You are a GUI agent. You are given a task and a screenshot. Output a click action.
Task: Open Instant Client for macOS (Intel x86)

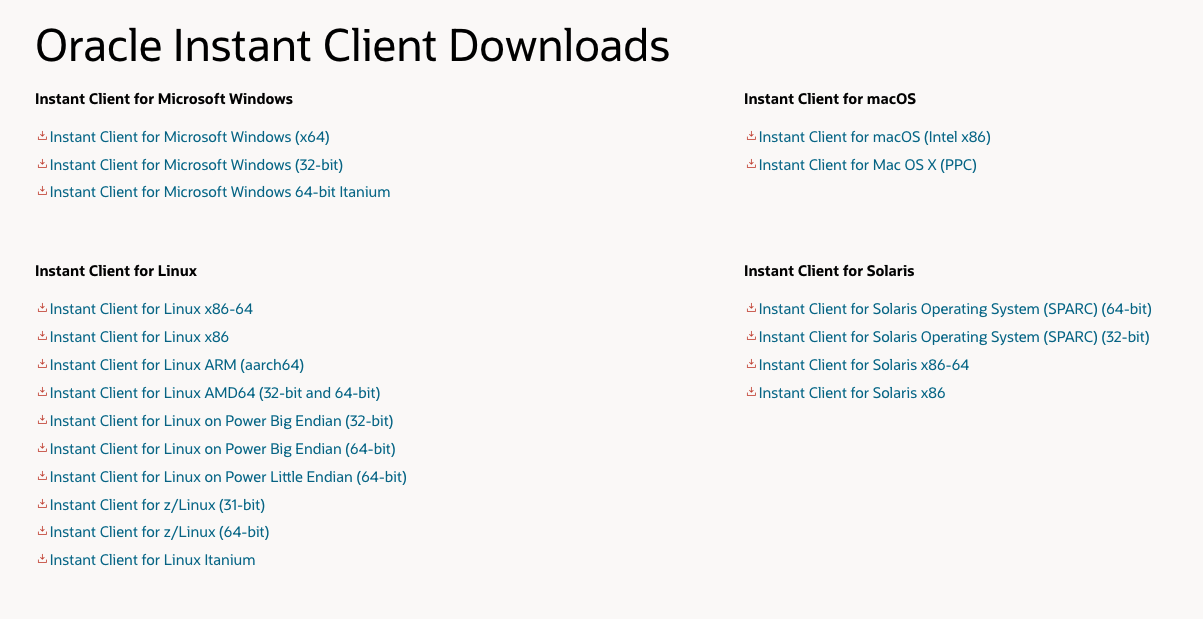click(x=875, y=137)
